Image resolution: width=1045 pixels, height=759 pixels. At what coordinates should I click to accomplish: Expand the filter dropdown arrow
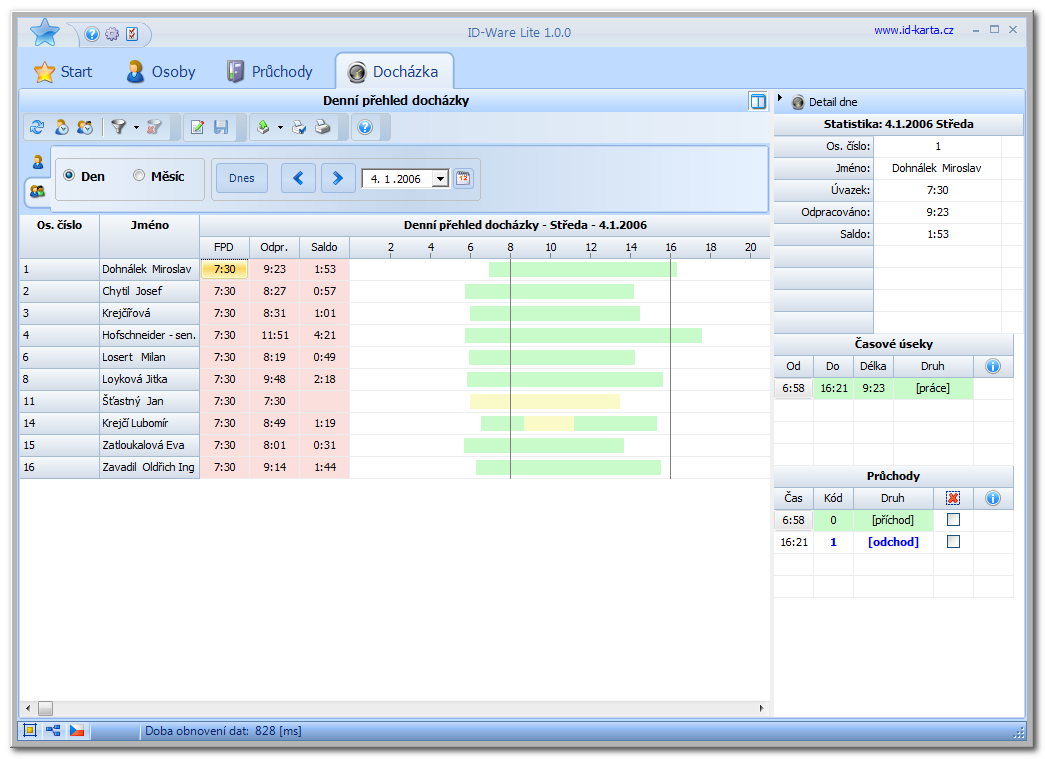[x=136, y=127]
